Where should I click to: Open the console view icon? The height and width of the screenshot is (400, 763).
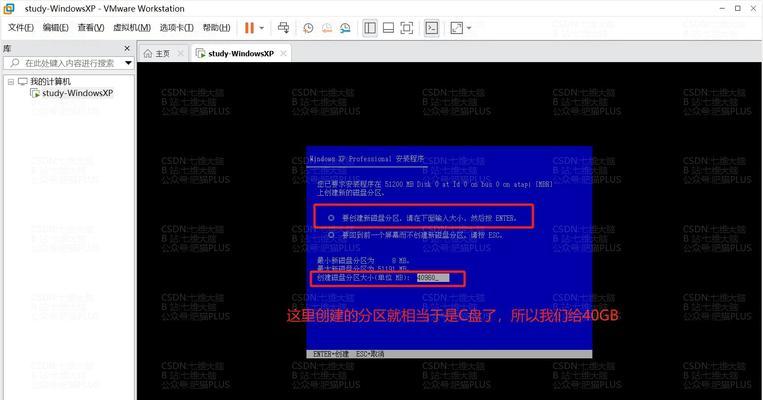[x=431, y=28]
